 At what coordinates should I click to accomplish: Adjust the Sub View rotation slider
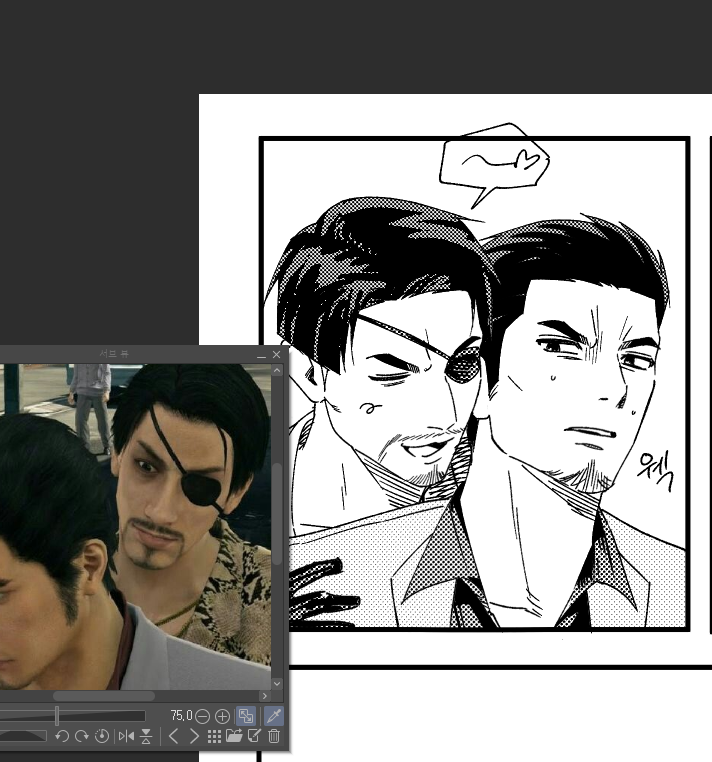(x=23, y=736)
